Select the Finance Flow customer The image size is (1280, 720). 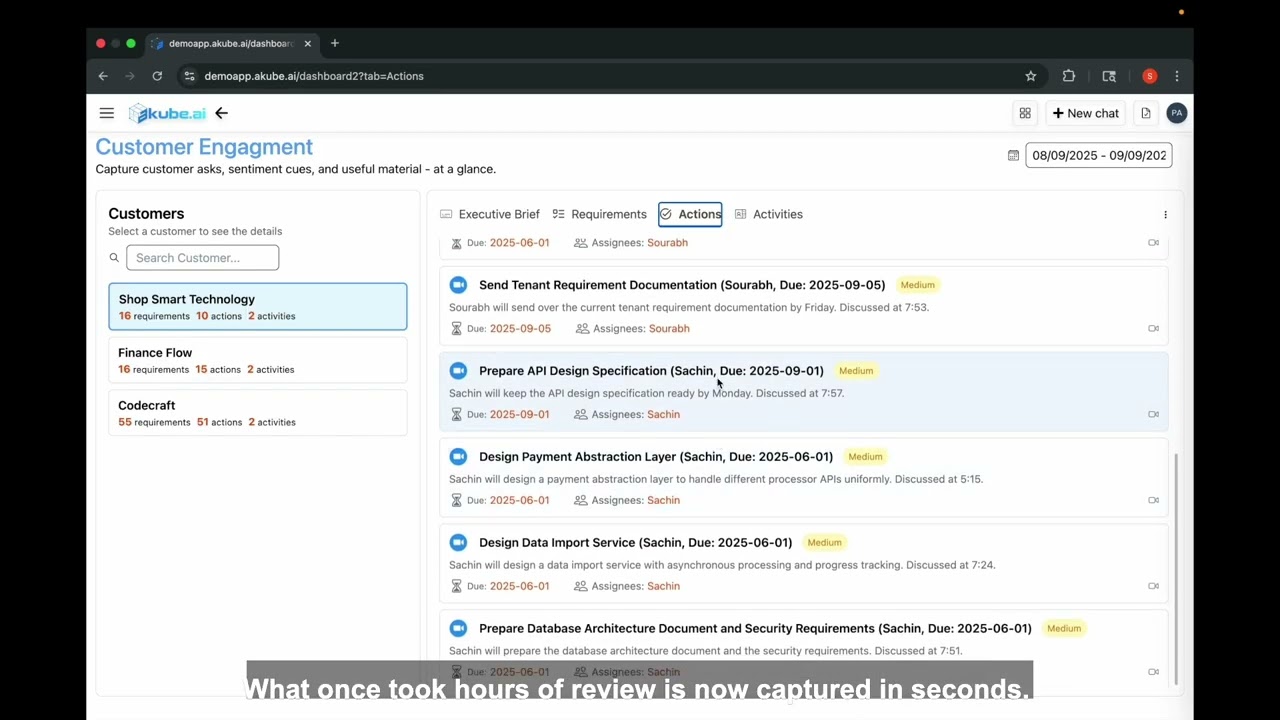pyautogui.click(x=258, y=360)
